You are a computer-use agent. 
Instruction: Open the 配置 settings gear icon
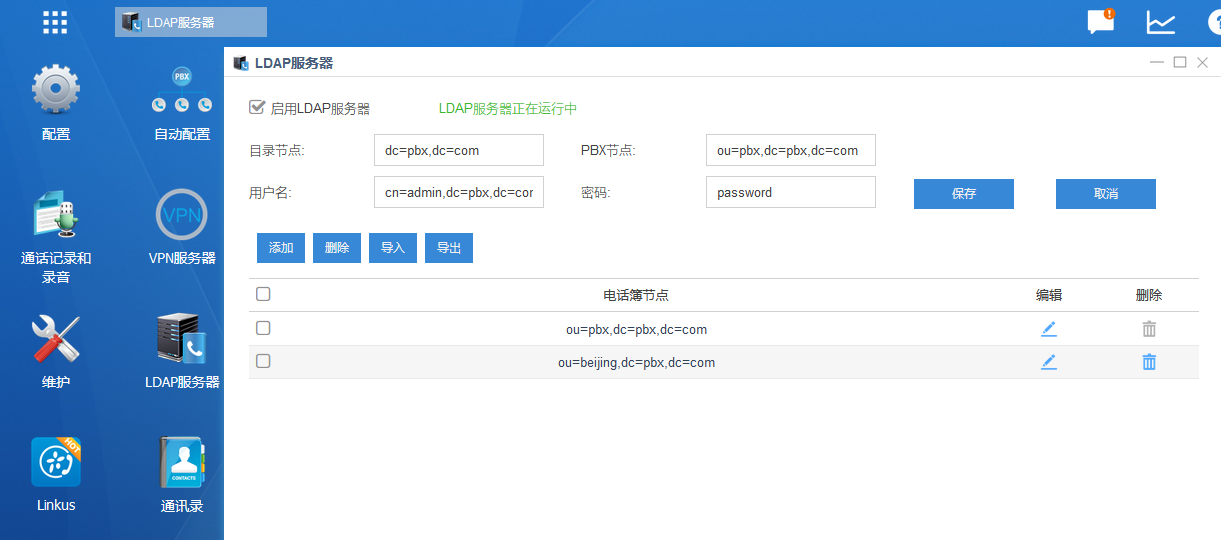[x=56, y=92]
